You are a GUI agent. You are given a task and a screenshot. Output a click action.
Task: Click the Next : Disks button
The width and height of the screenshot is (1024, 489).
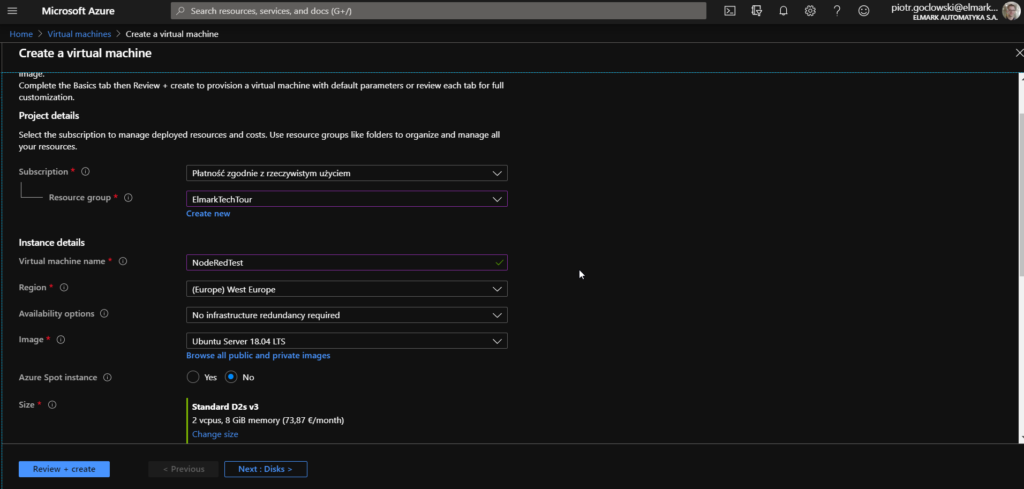(265, 469)
